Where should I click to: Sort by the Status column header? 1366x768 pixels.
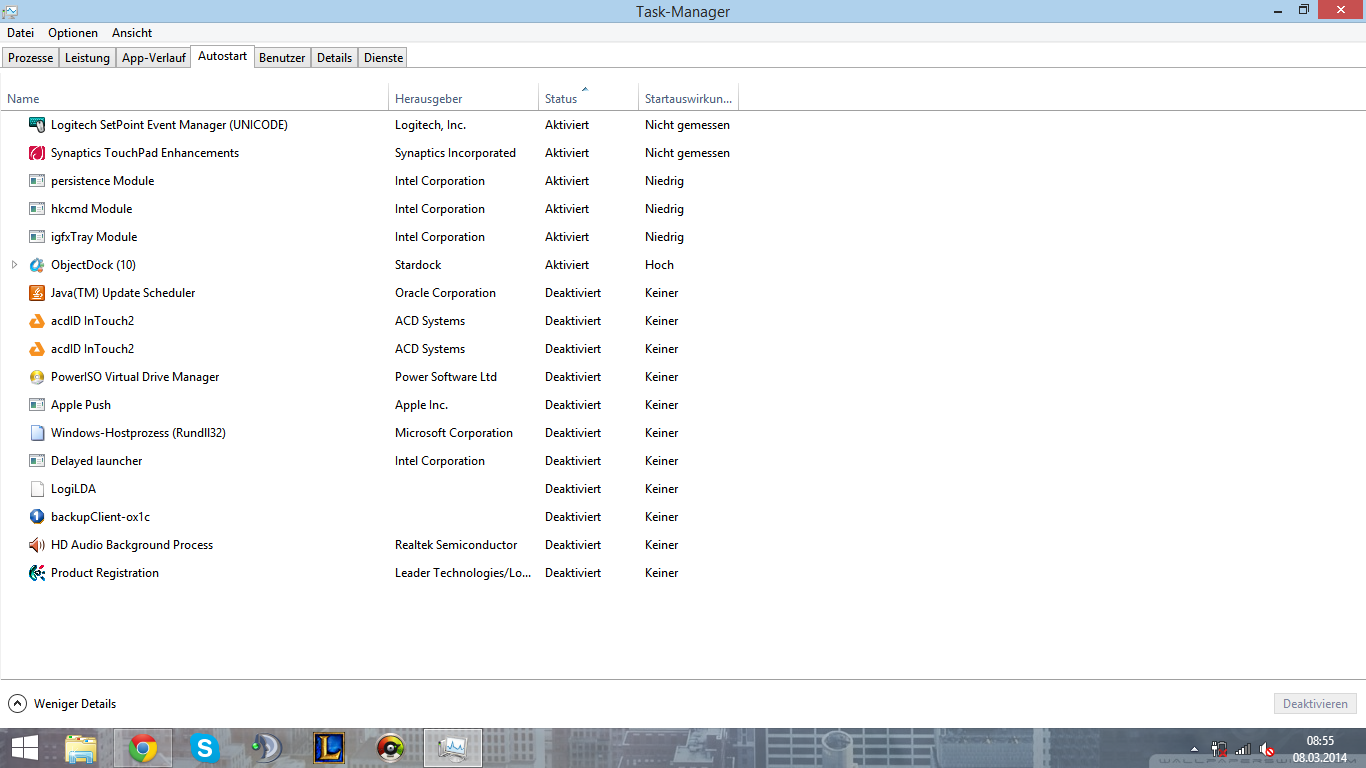click(x=588, y=99)
